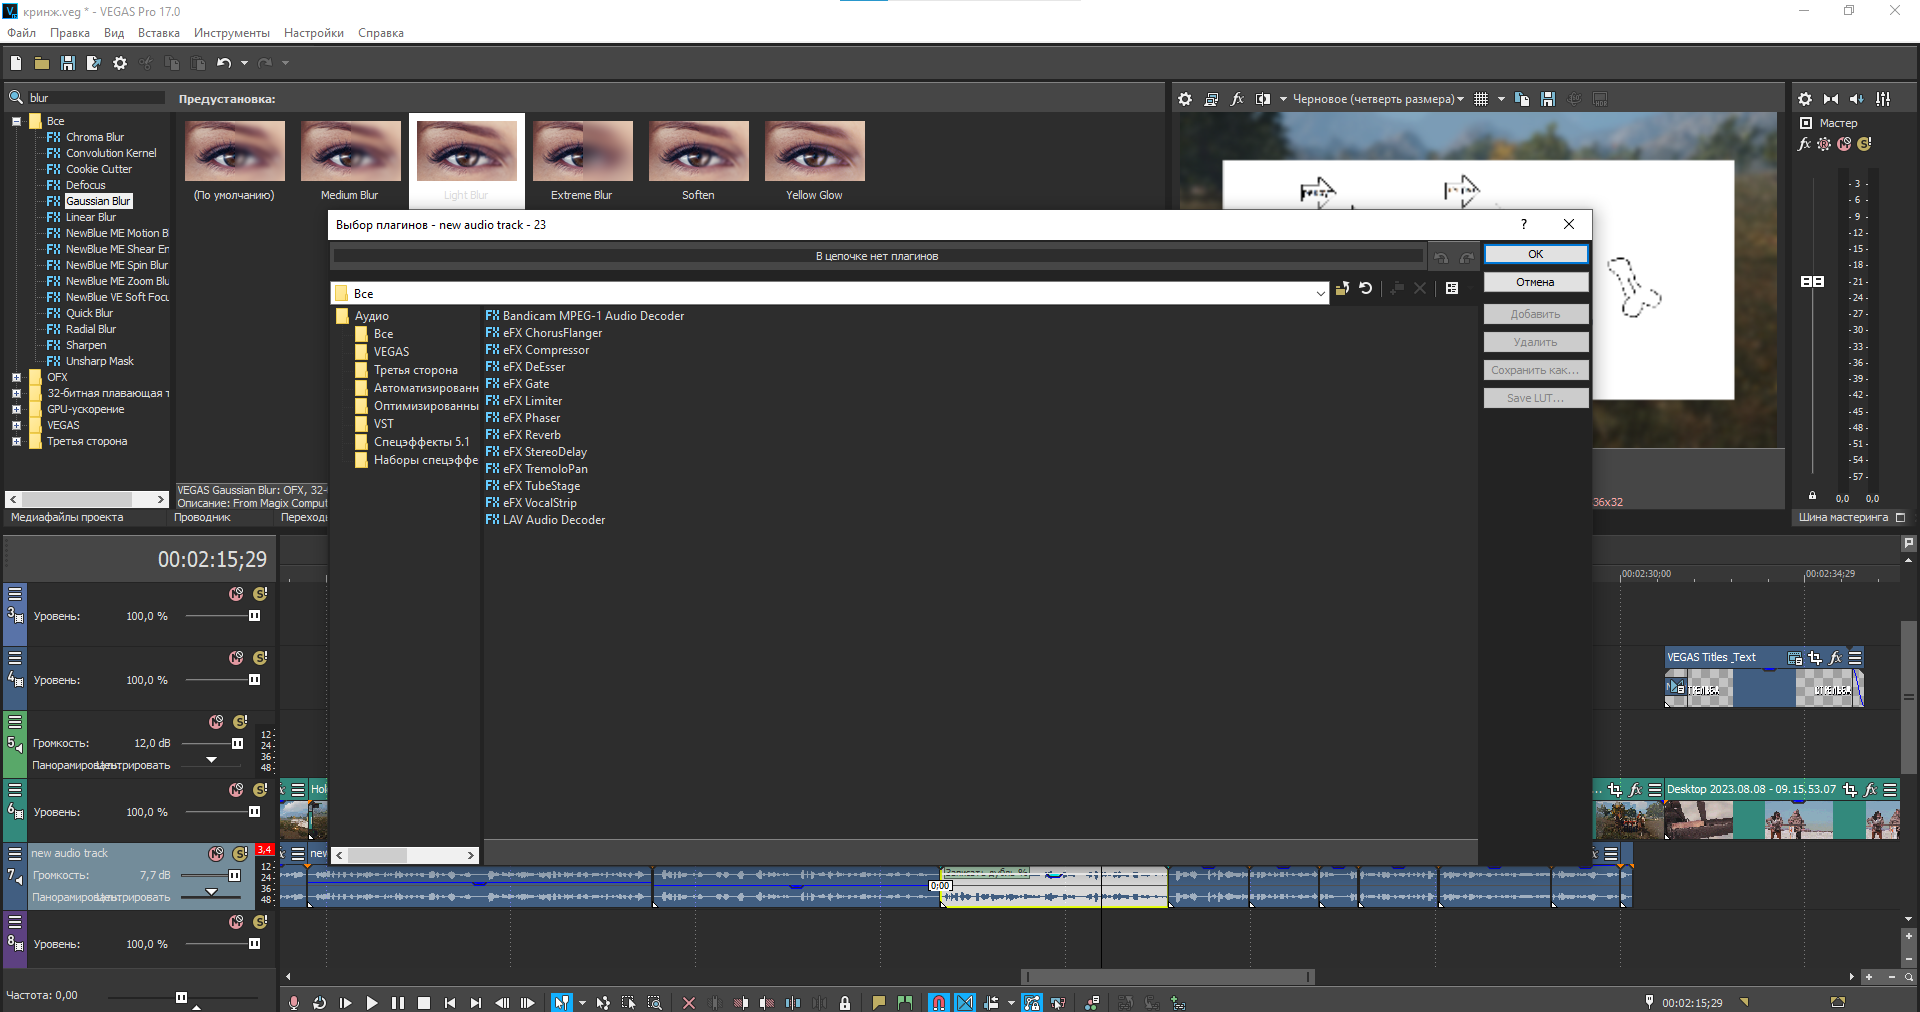1920x1012 pixels.
Task: Solo the new audio track
Action: click(240, 853)
